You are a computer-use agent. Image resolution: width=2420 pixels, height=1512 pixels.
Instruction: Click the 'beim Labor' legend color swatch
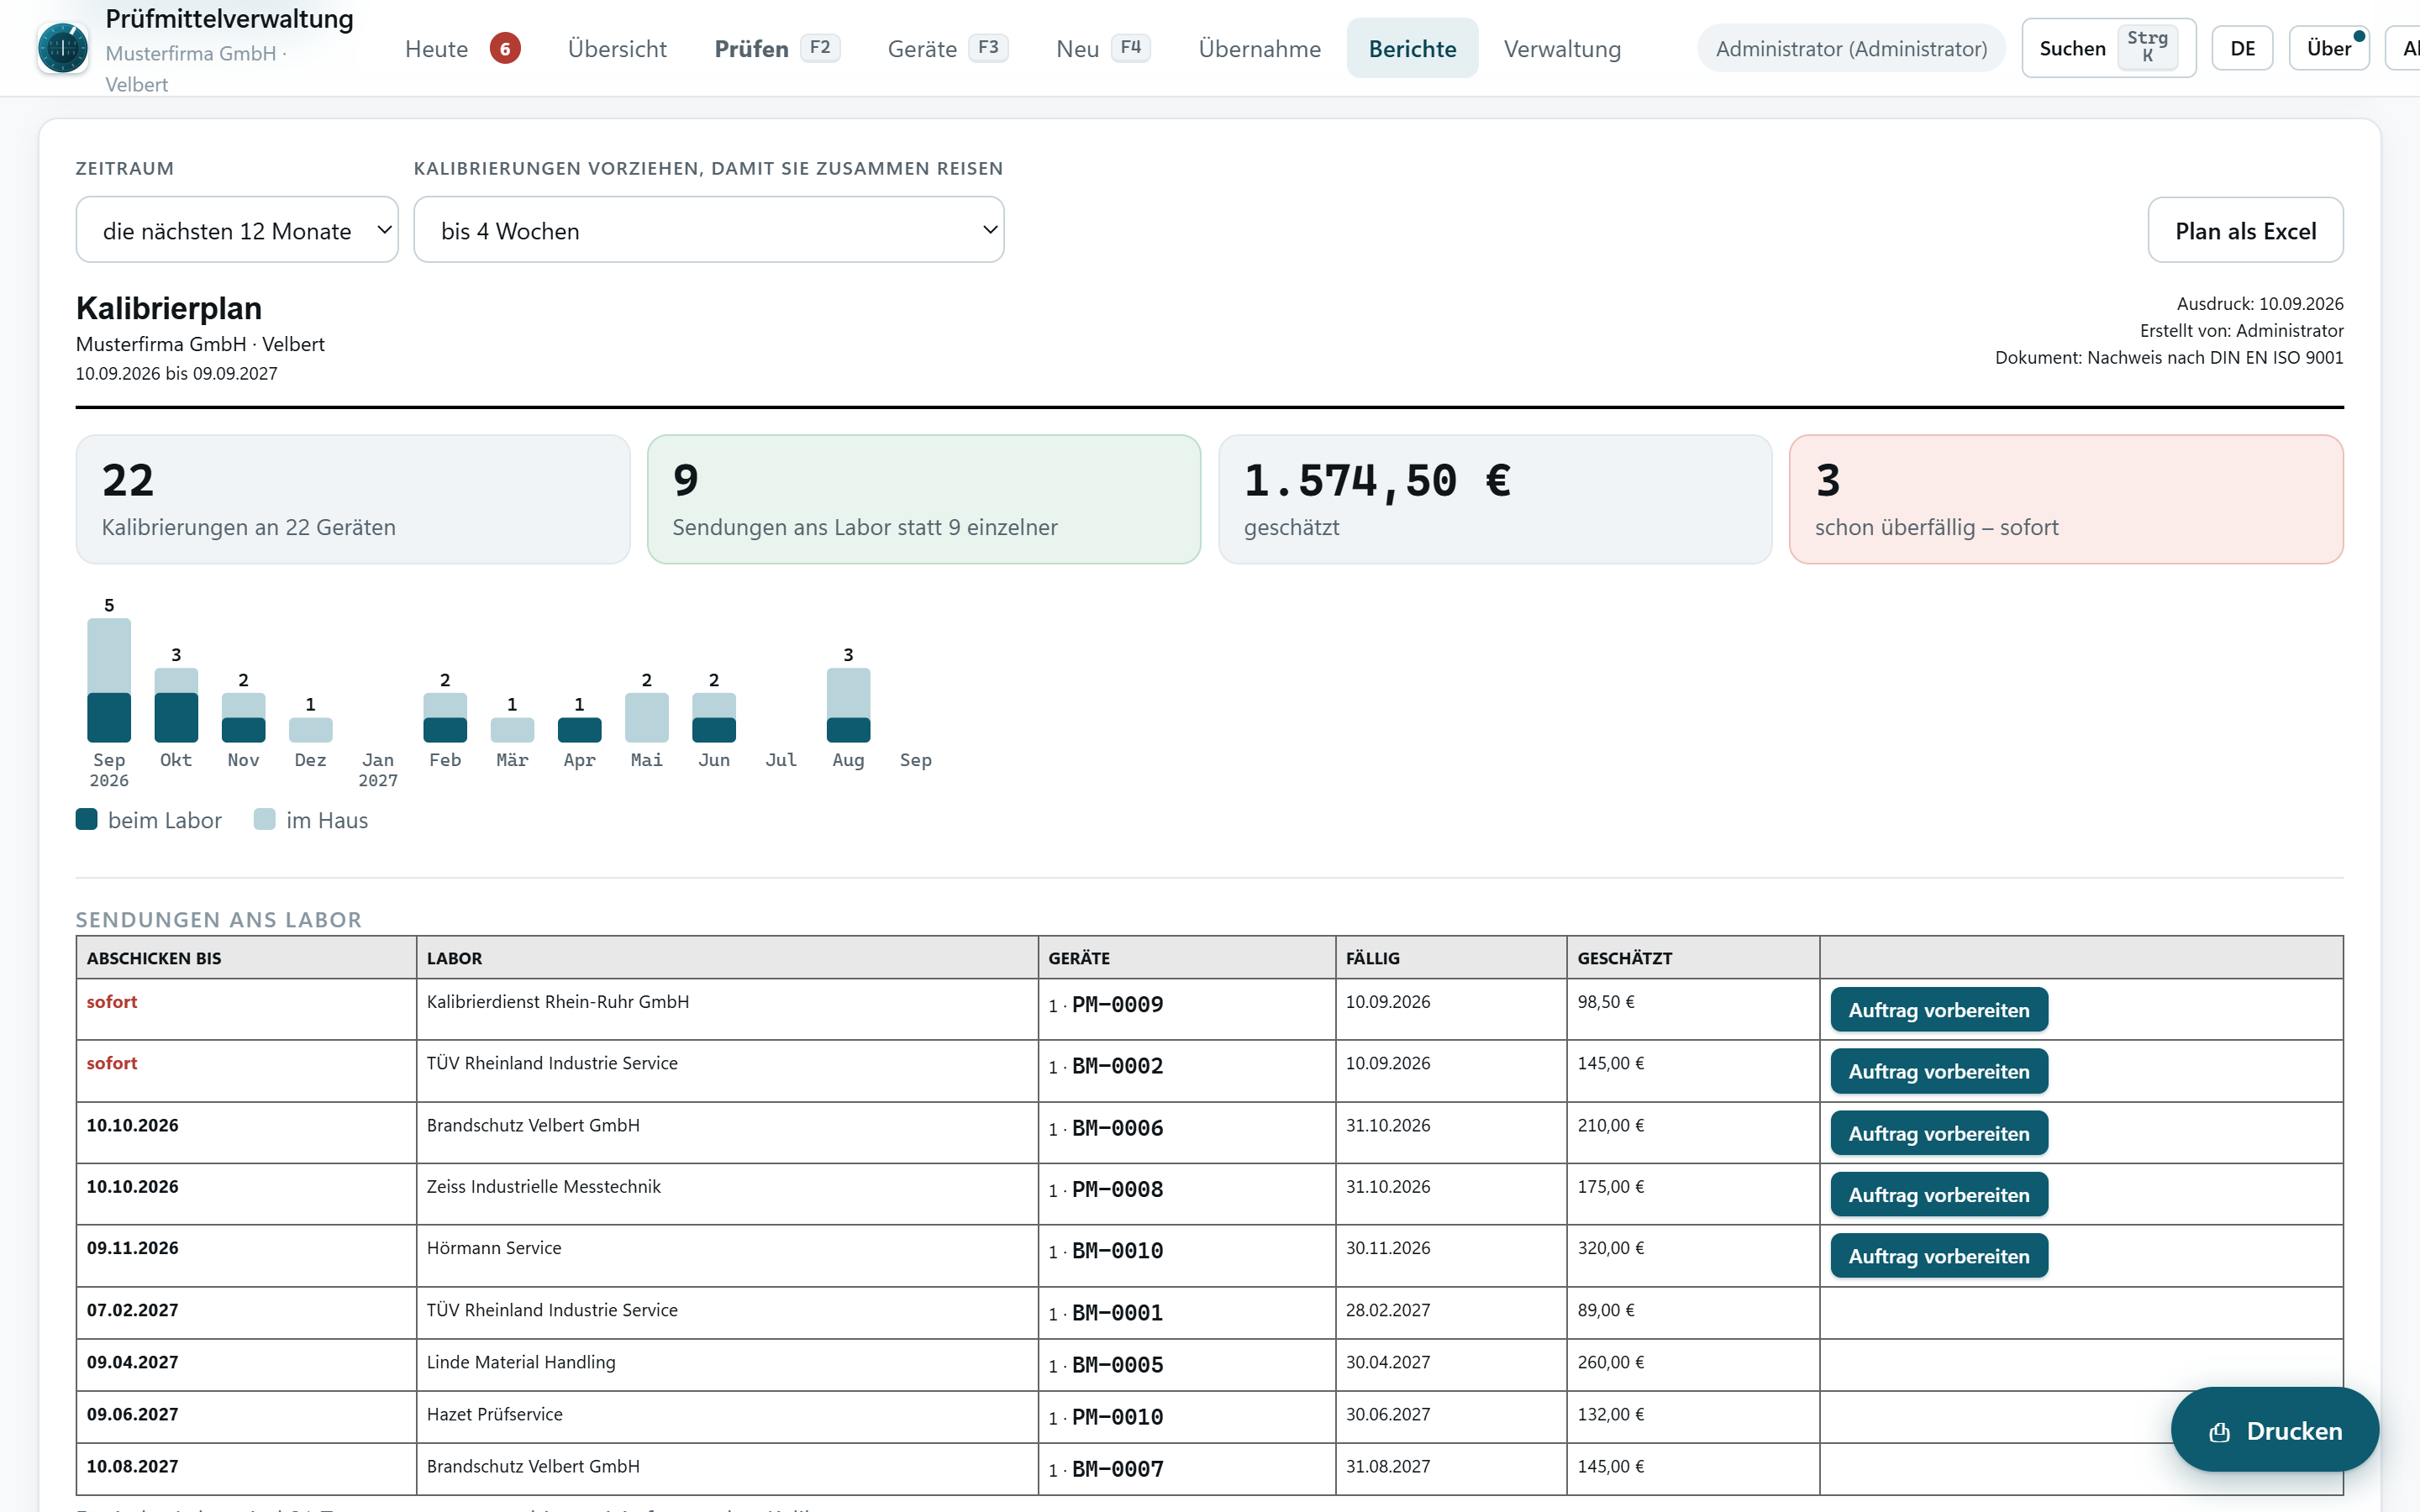[87, 820]
